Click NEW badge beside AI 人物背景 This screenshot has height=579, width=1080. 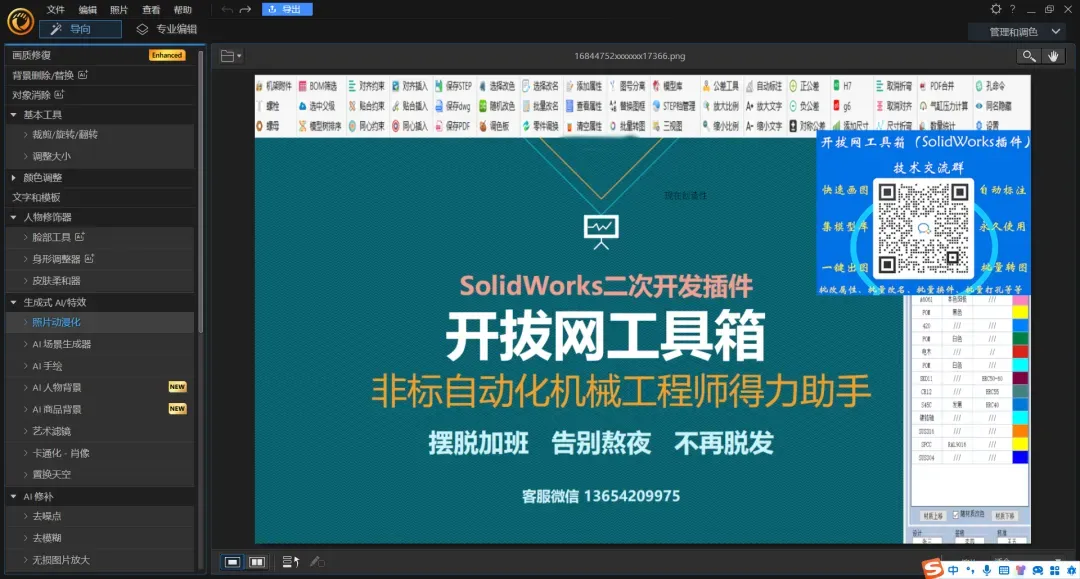click(x=177, y=387)
